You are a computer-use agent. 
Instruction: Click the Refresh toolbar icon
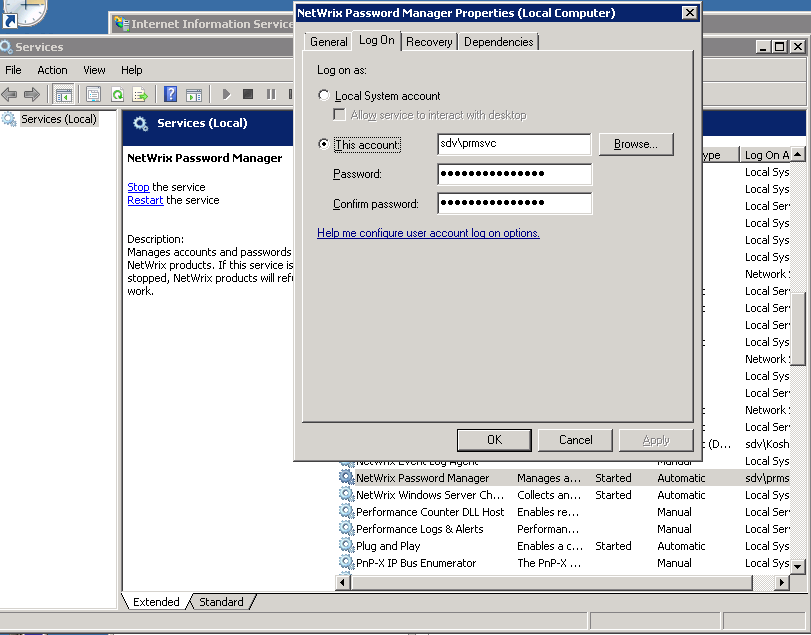tap(117, 94)
